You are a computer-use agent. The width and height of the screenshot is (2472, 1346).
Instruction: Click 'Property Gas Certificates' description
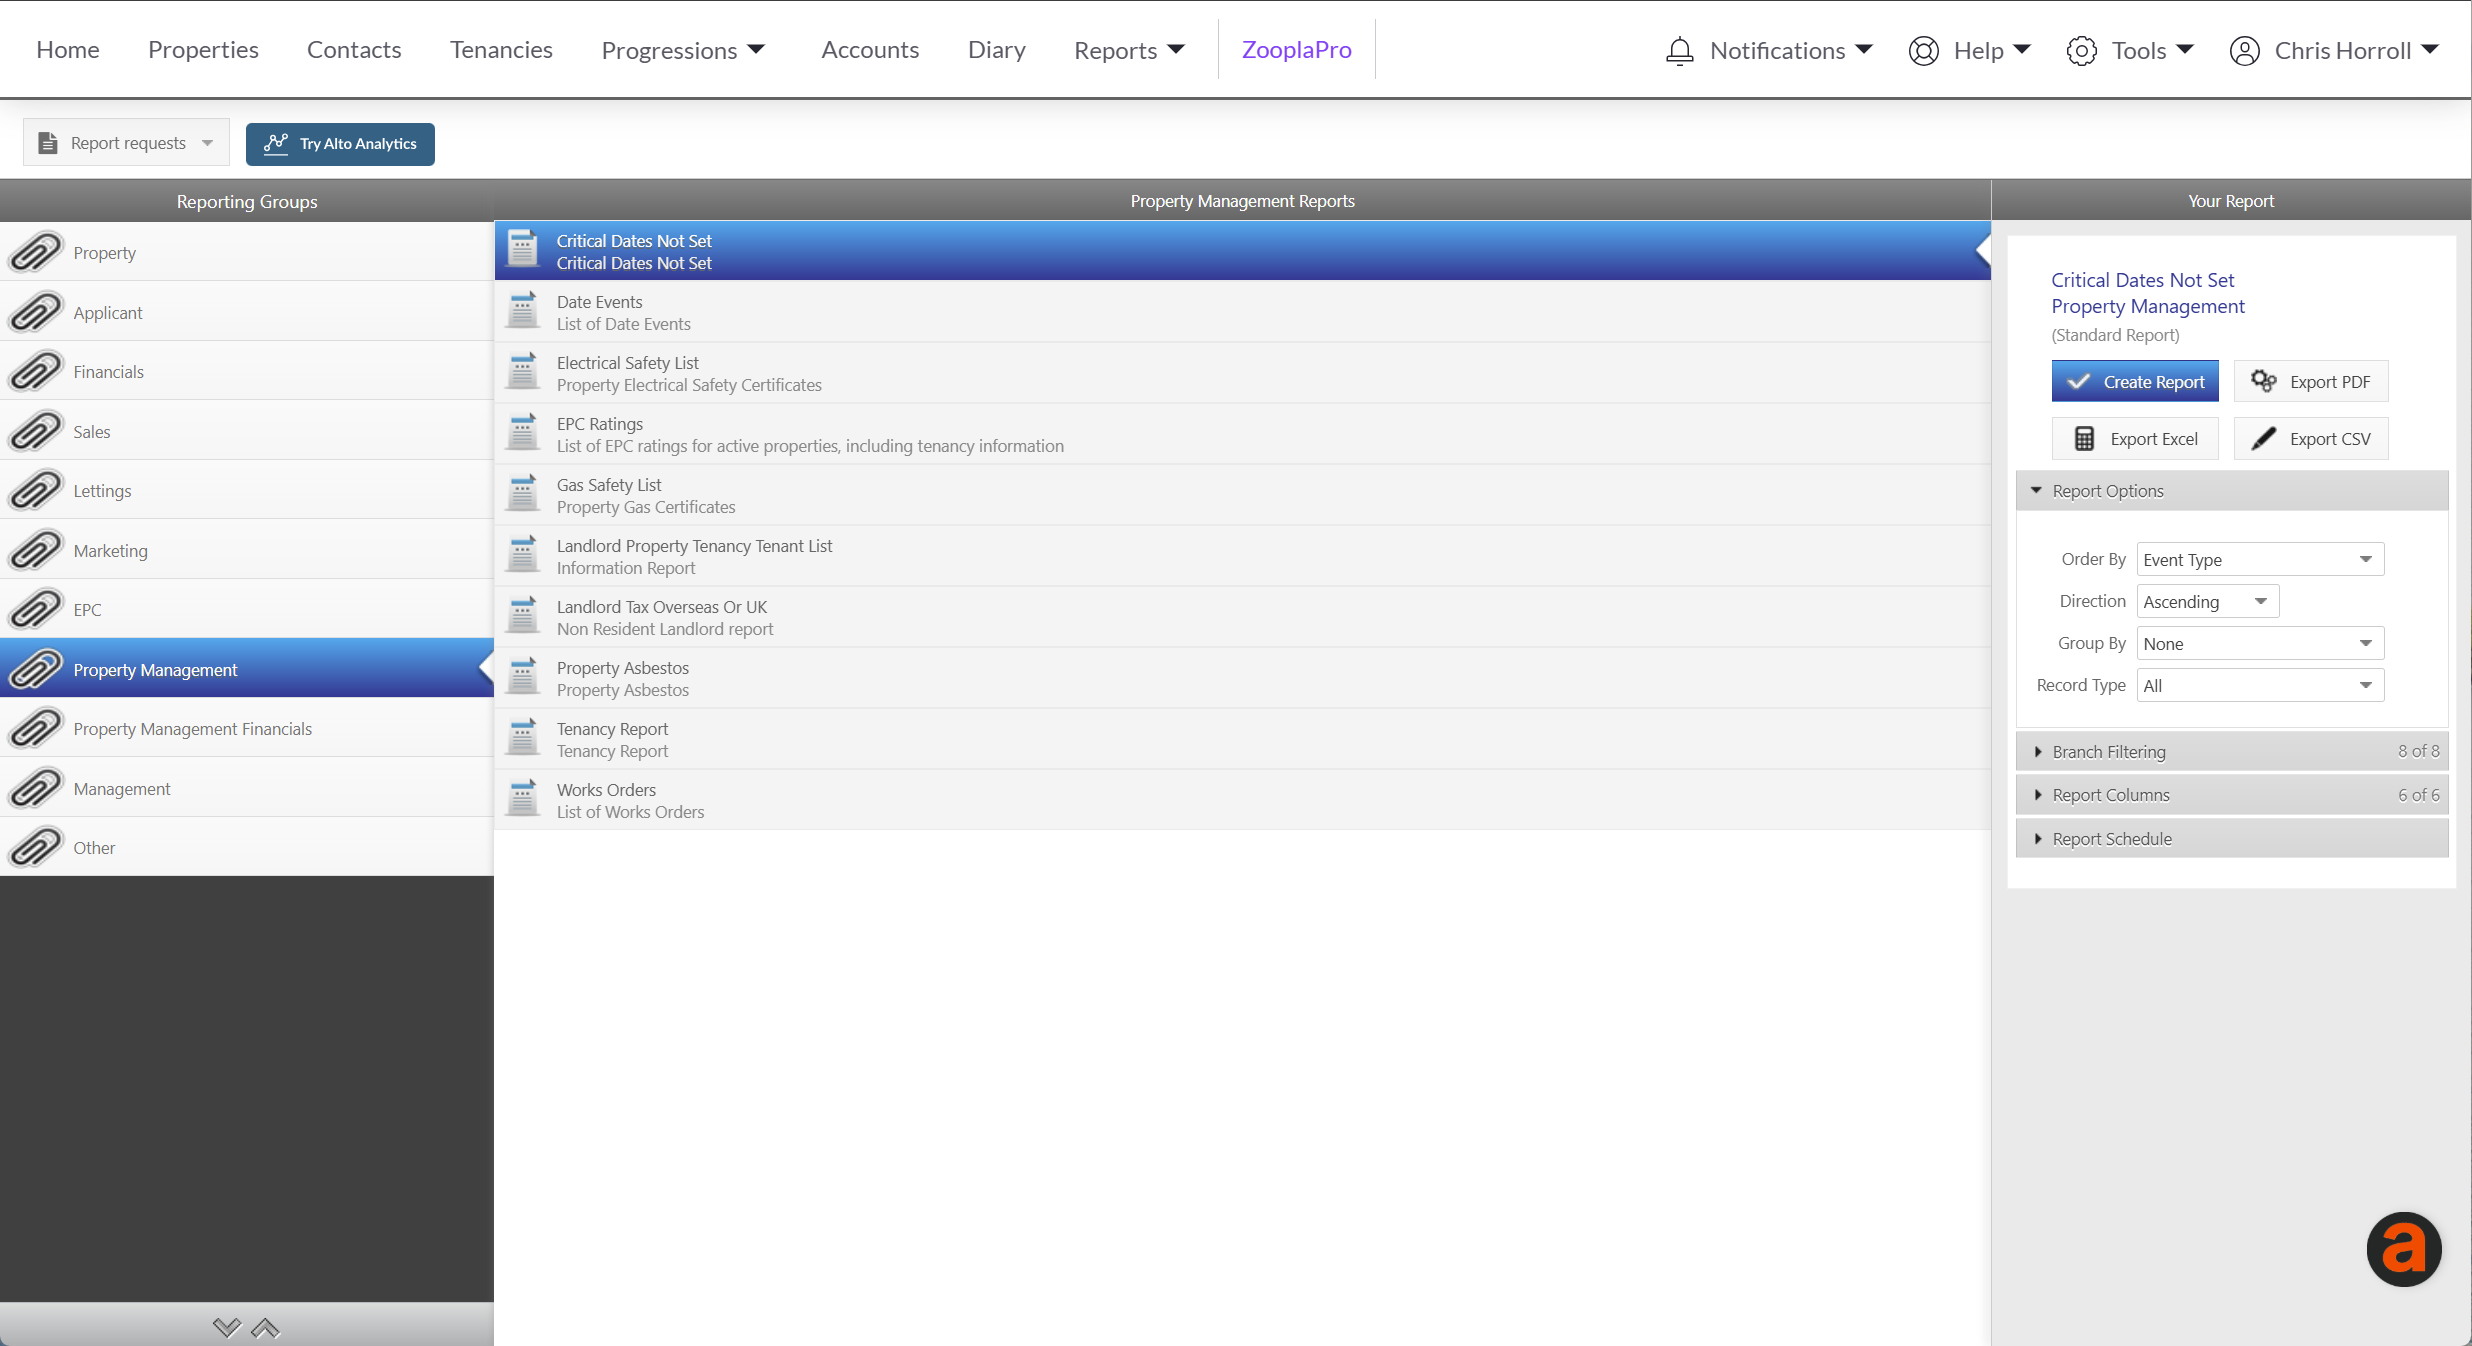(646, 507)
